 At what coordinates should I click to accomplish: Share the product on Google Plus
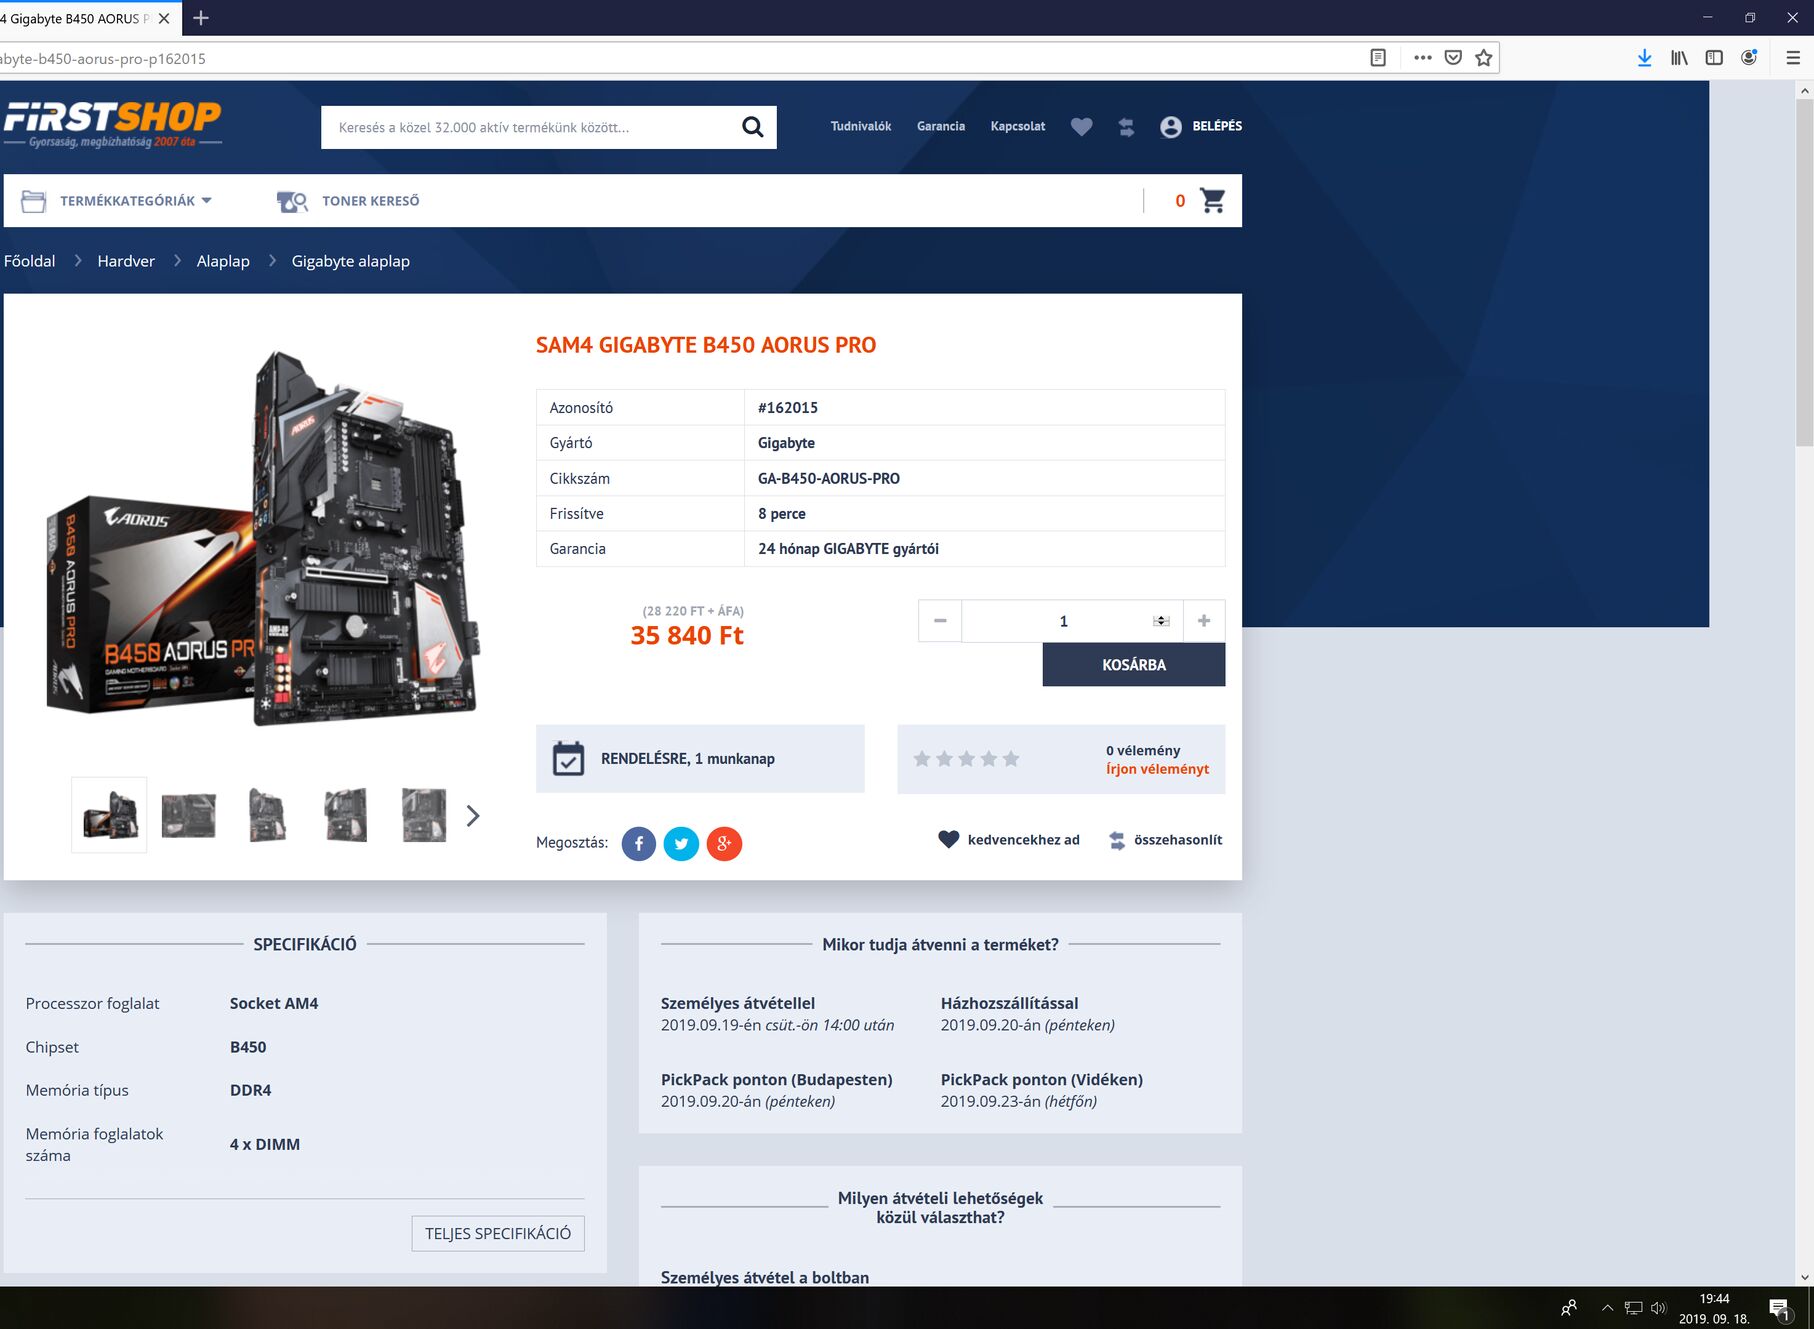tap(724, 844)
